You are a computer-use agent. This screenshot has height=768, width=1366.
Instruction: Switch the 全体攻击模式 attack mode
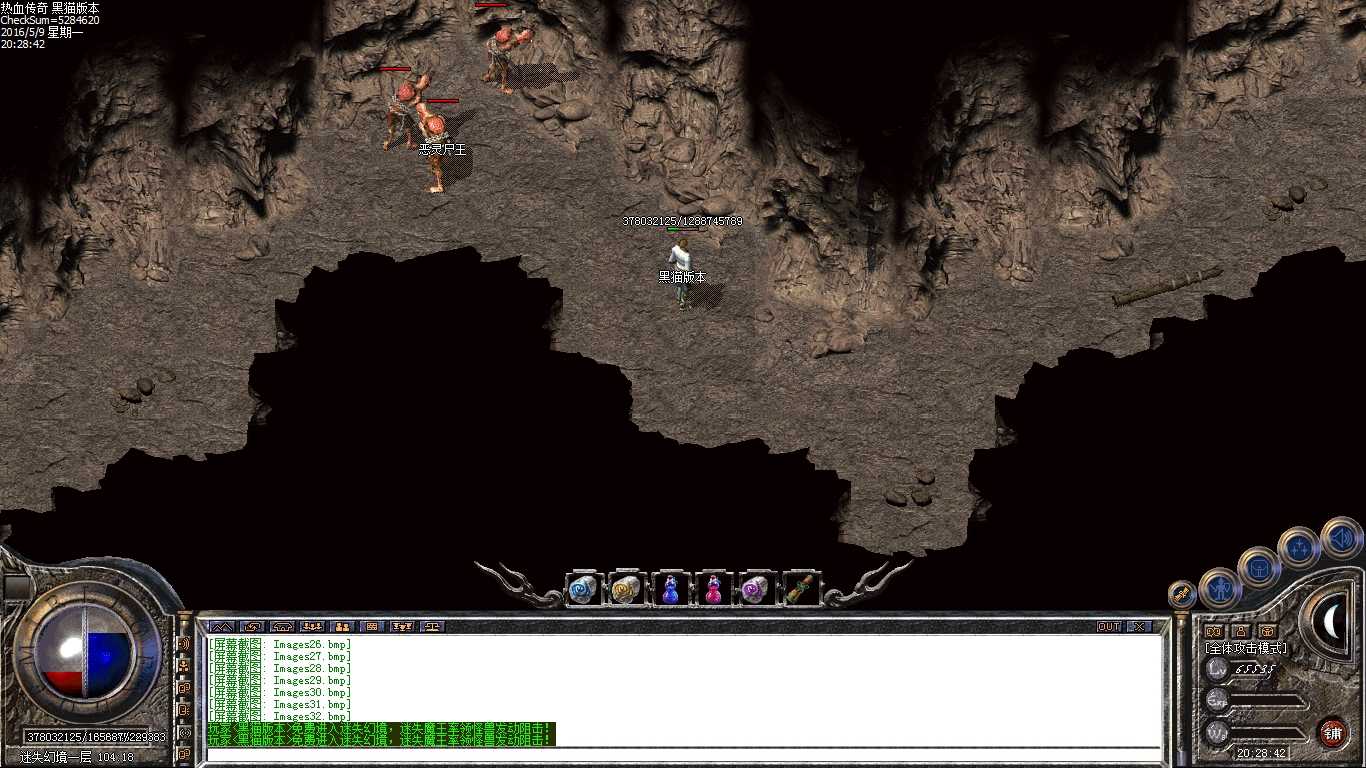tap(1246, 648)
